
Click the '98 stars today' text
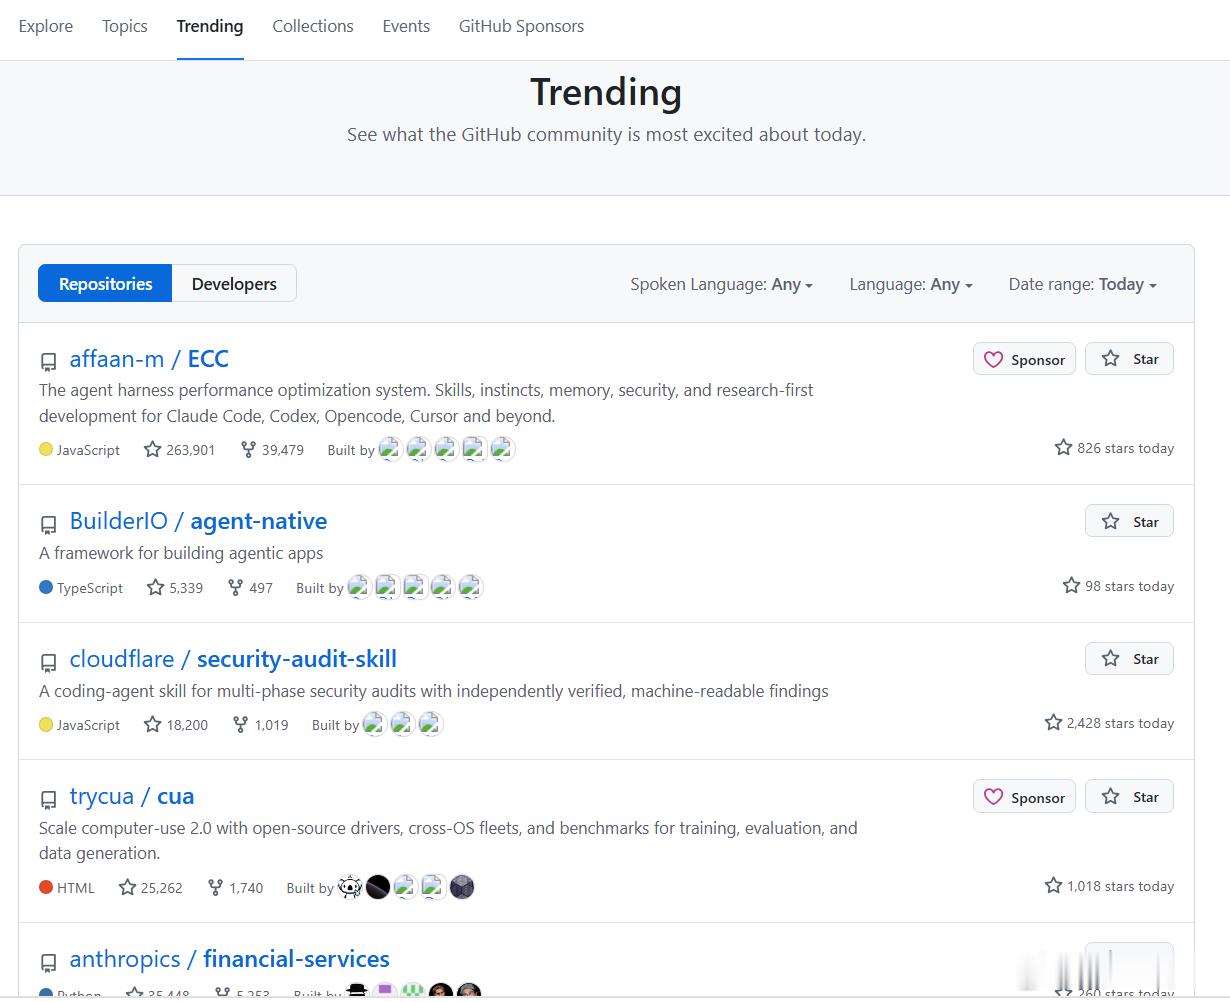(1129, 586)
